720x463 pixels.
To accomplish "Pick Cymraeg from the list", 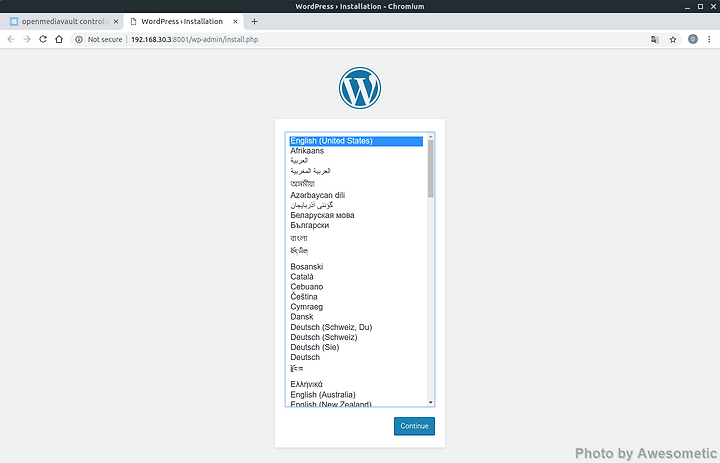I will tap(356, 307).
